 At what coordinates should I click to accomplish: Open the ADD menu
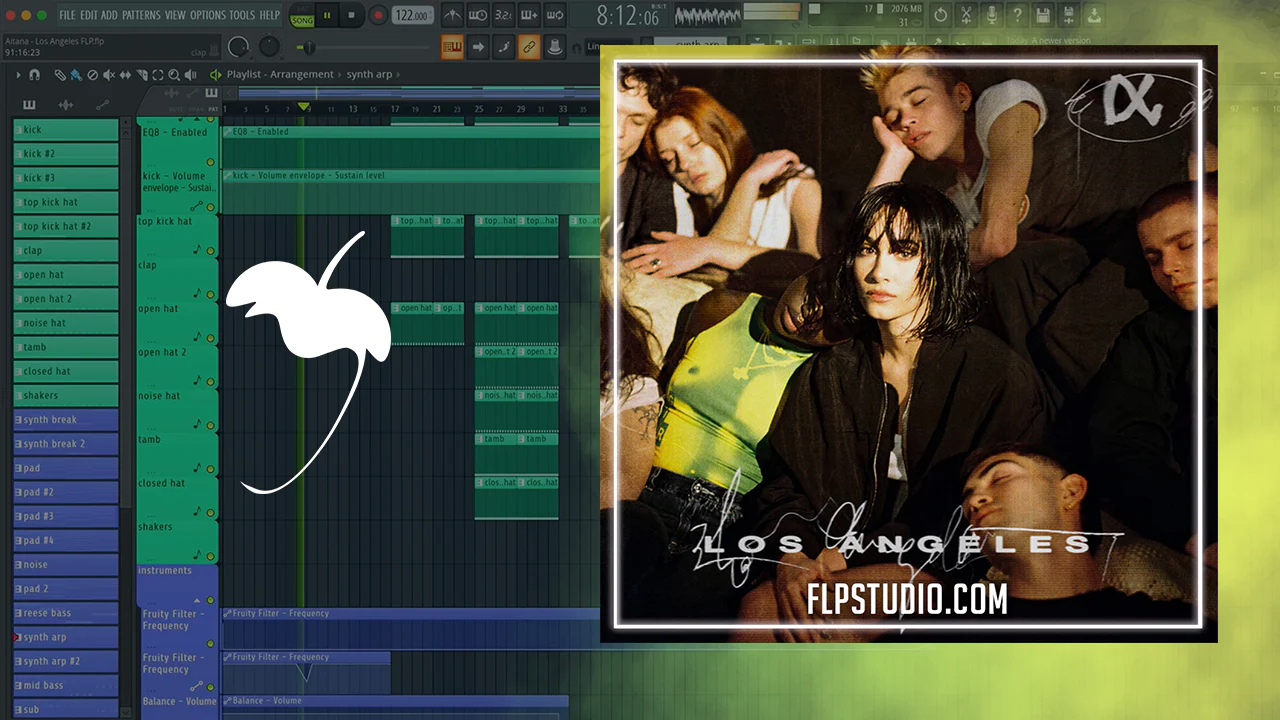109,15
